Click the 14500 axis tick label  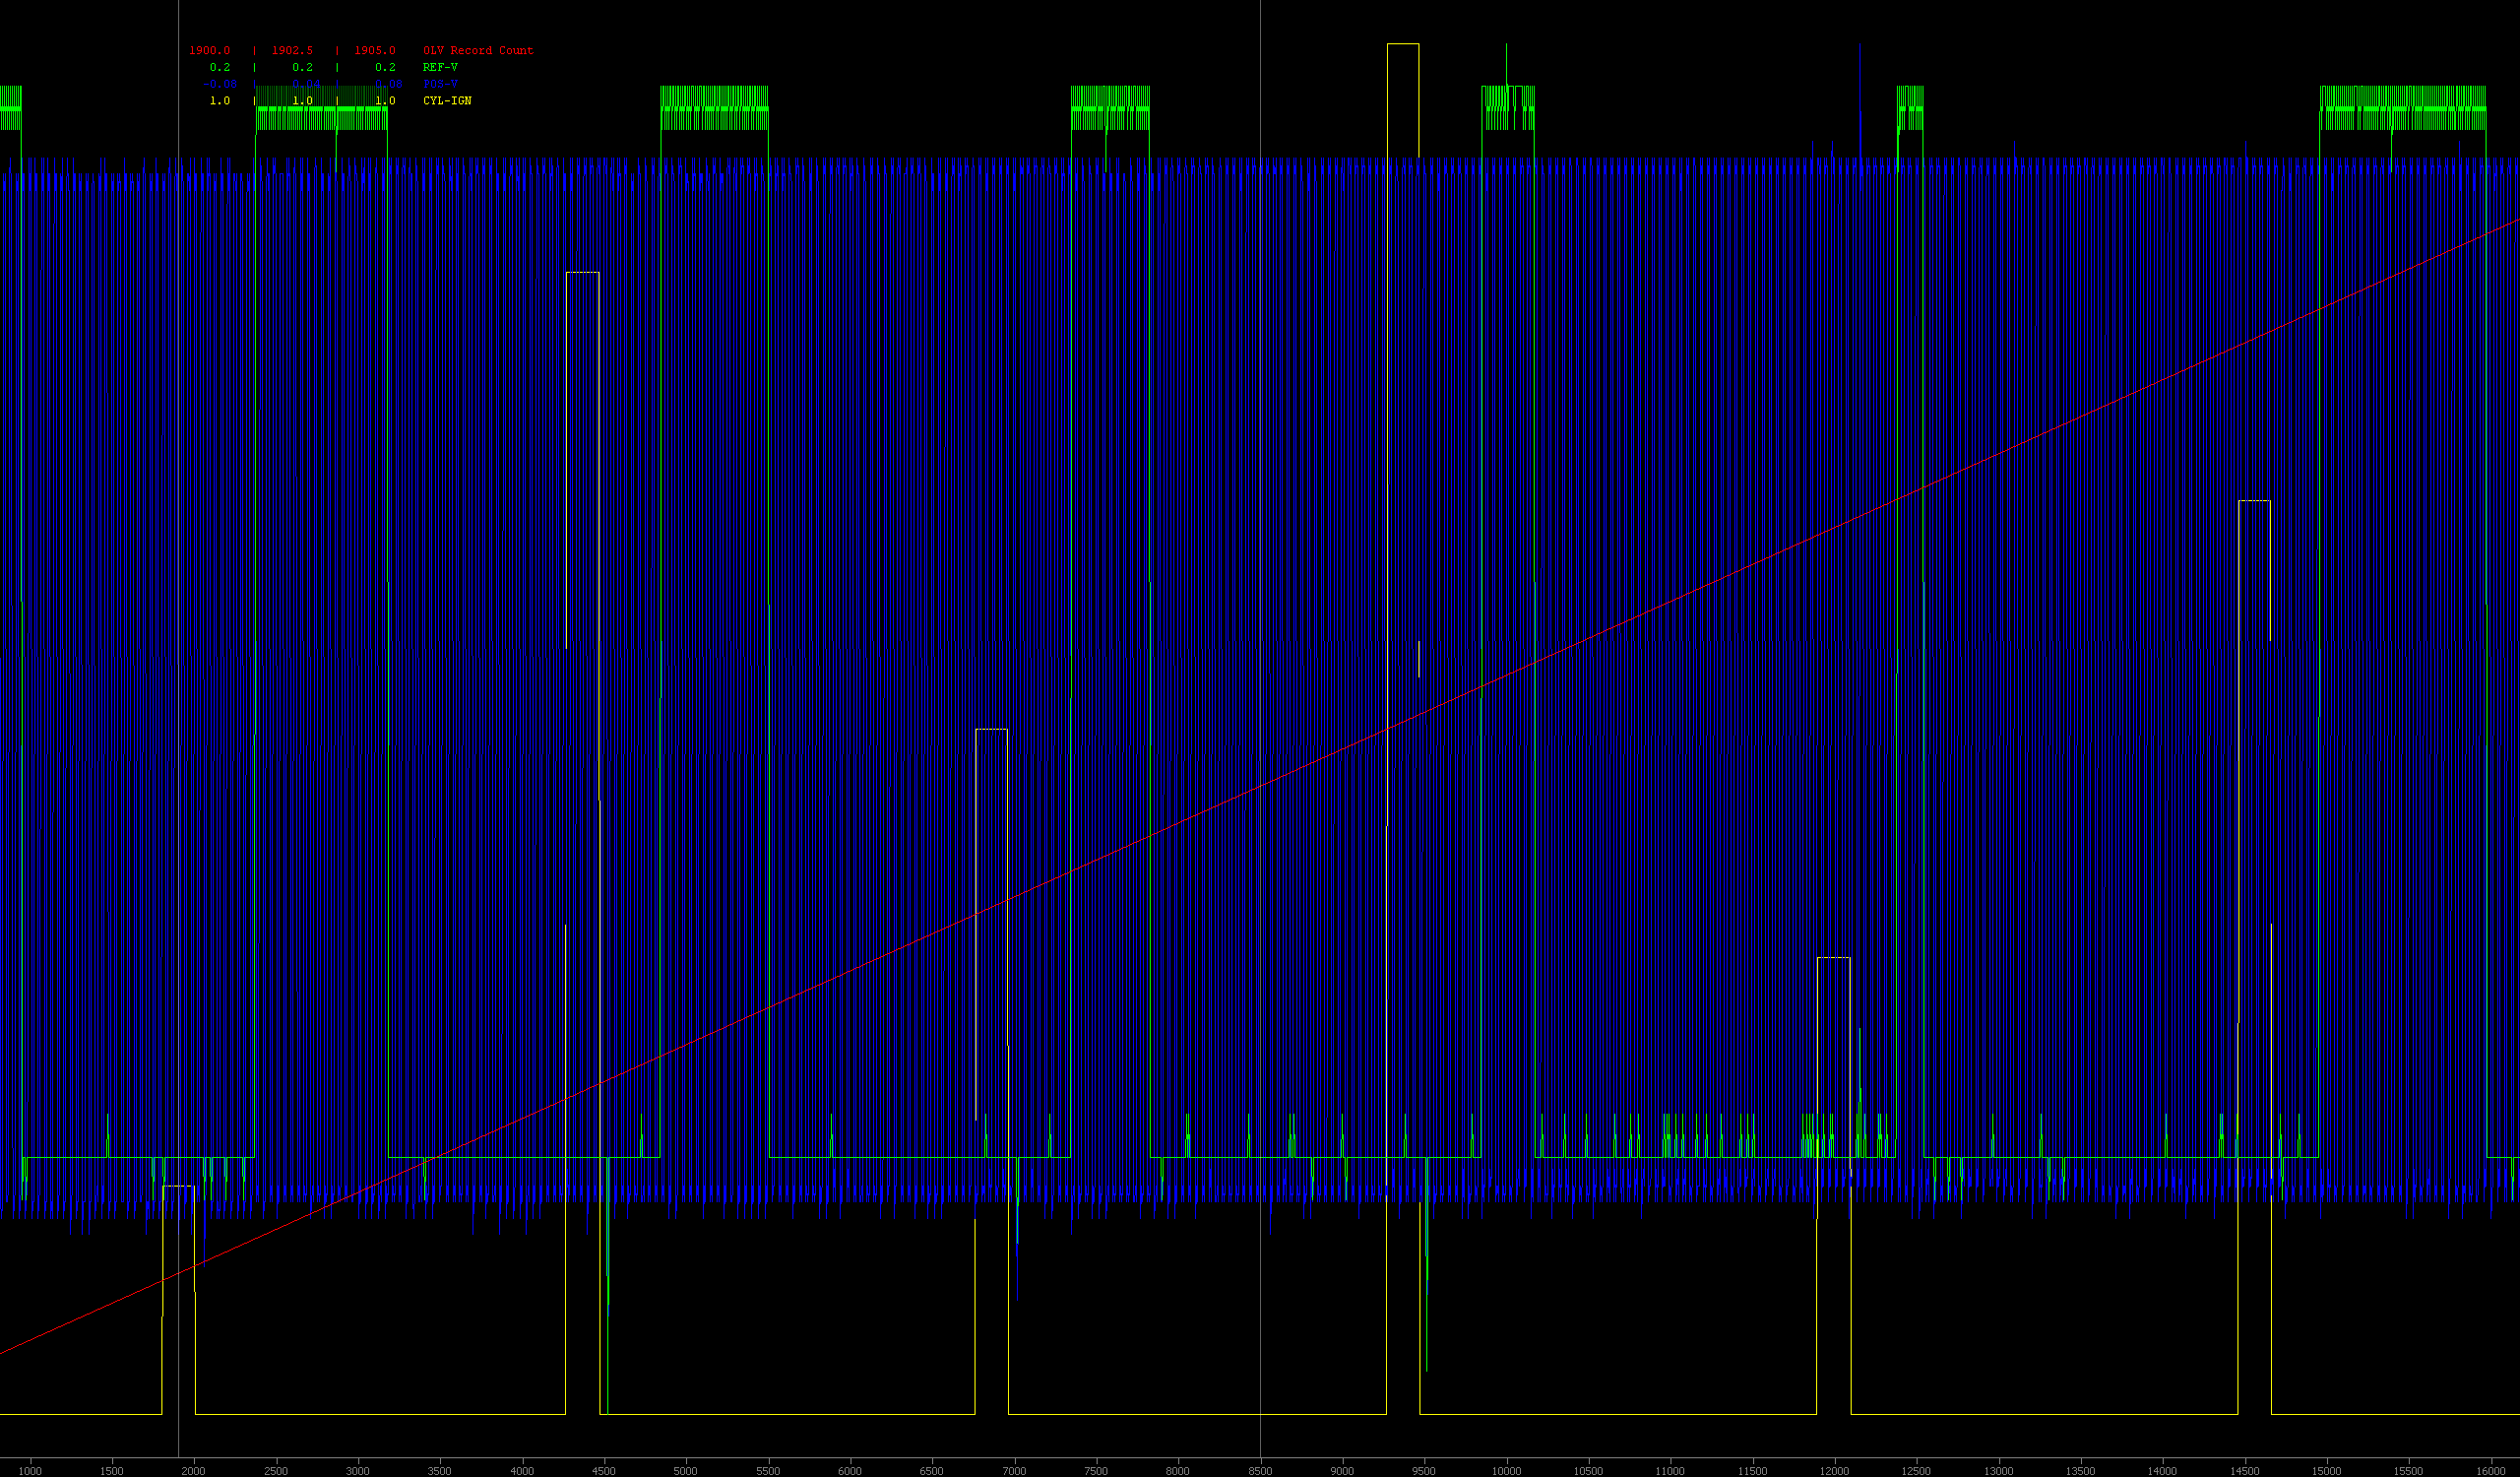click(2244, 1470)
